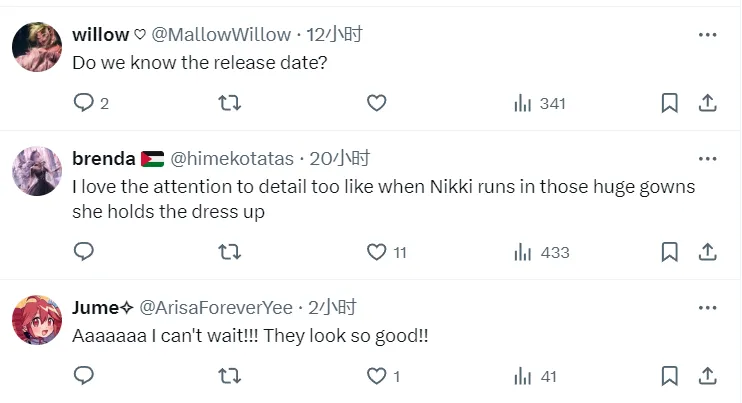This screenshot has width=742, height=403.
Task: Open willow's profile picture
Action: click(37, 47)
